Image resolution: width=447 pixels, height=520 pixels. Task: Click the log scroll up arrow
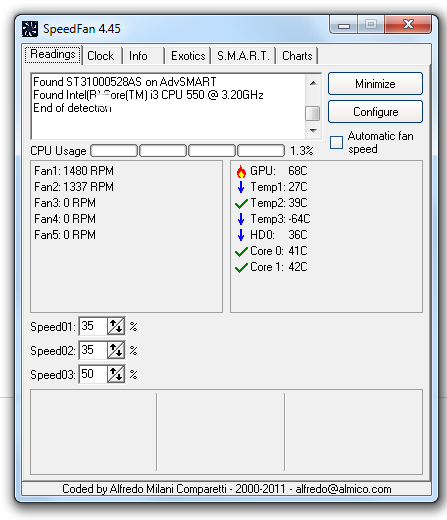tap(313, 83)
